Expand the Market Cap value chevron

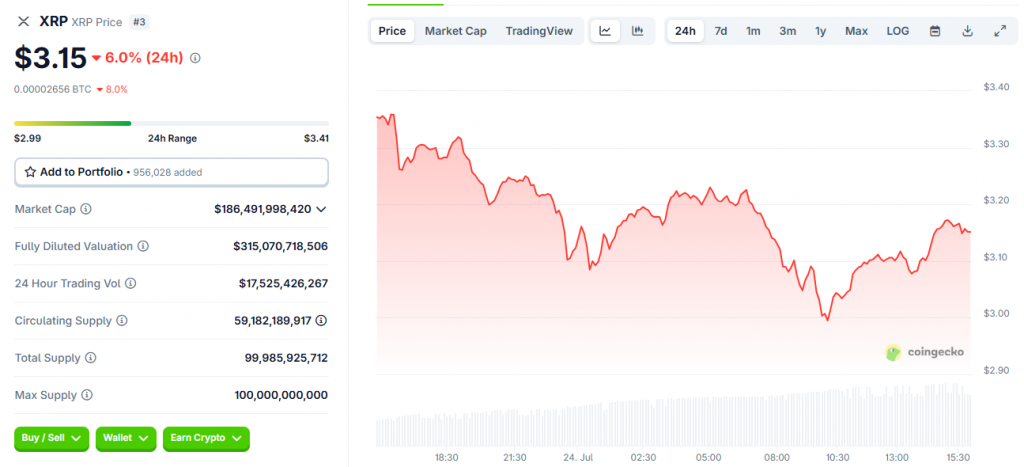[321, 209]
